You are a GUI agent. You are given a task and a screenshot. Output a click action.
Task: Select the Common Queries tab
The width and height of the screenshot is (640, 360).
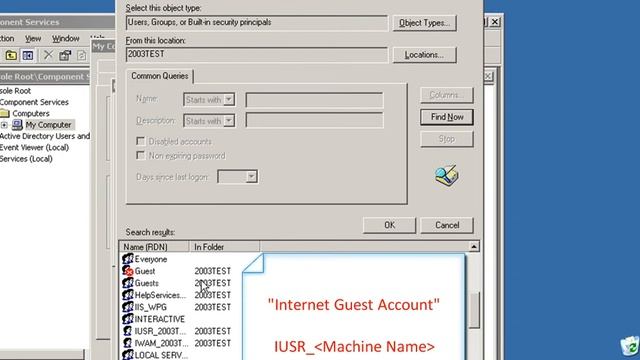160,76
